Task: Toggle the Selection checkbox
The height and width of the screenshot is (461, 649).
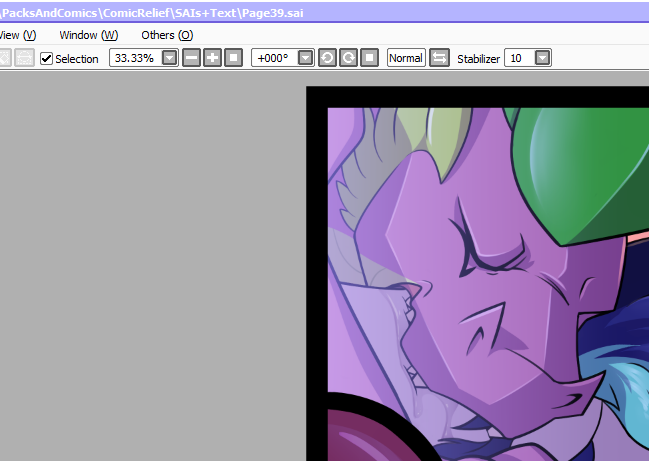Action: (x=46, y=58)
